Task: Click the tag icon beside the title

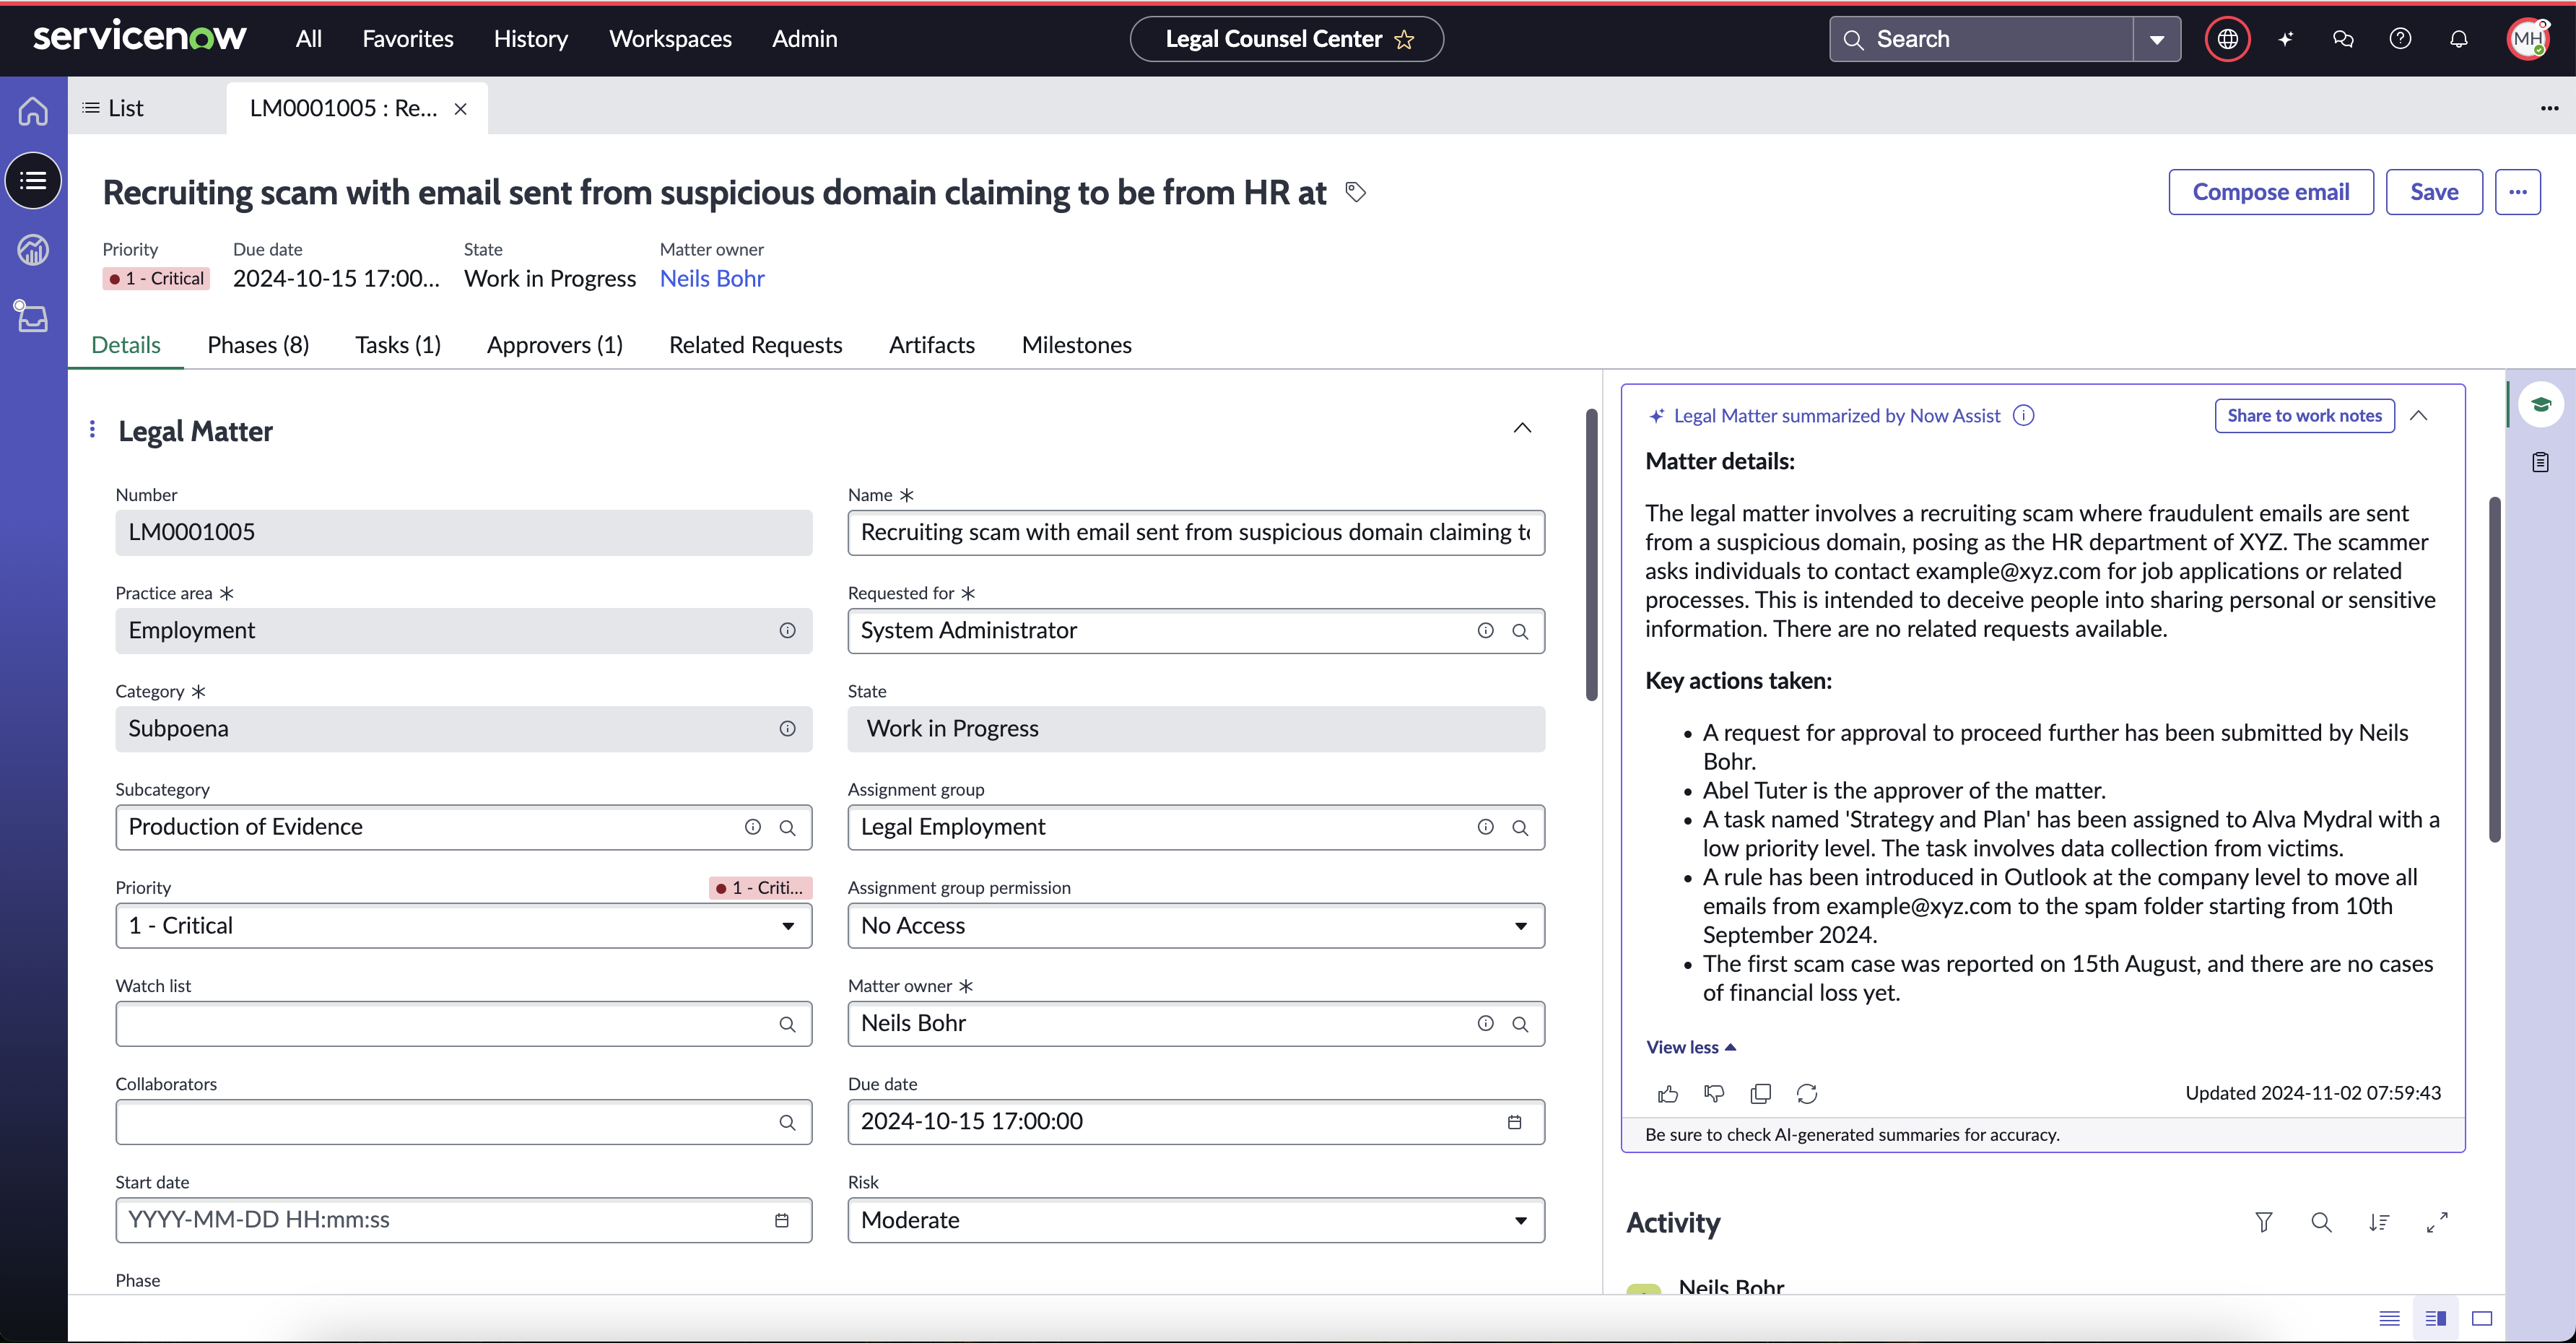Action: coord(1355,192)
